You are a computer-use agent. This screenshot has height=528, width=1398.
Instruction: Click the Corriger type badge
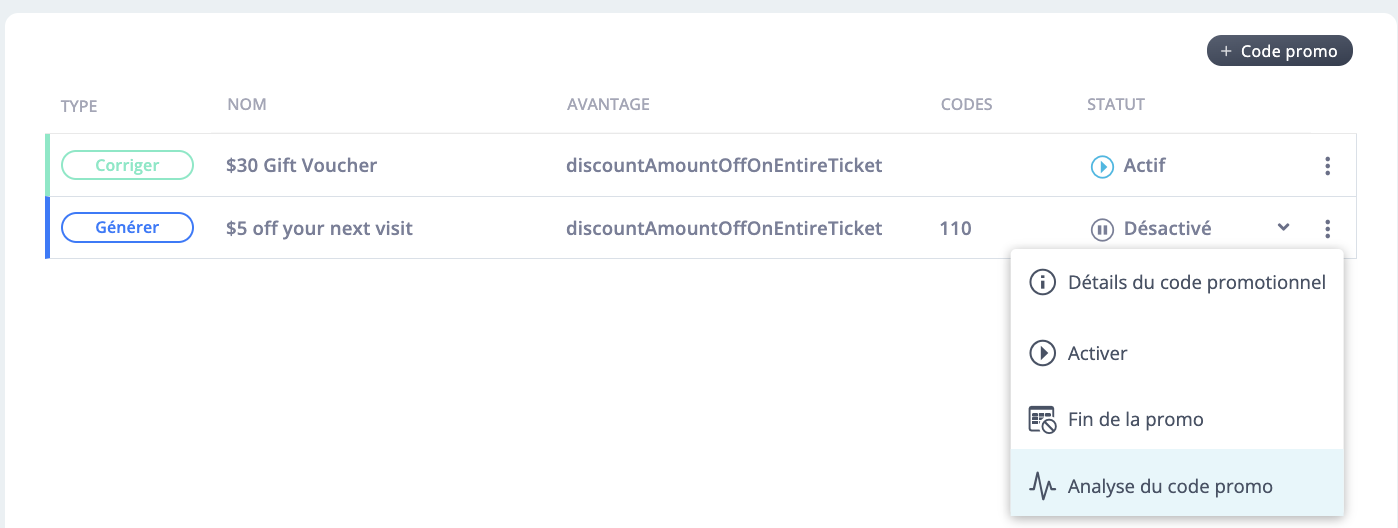coord(127,166)
